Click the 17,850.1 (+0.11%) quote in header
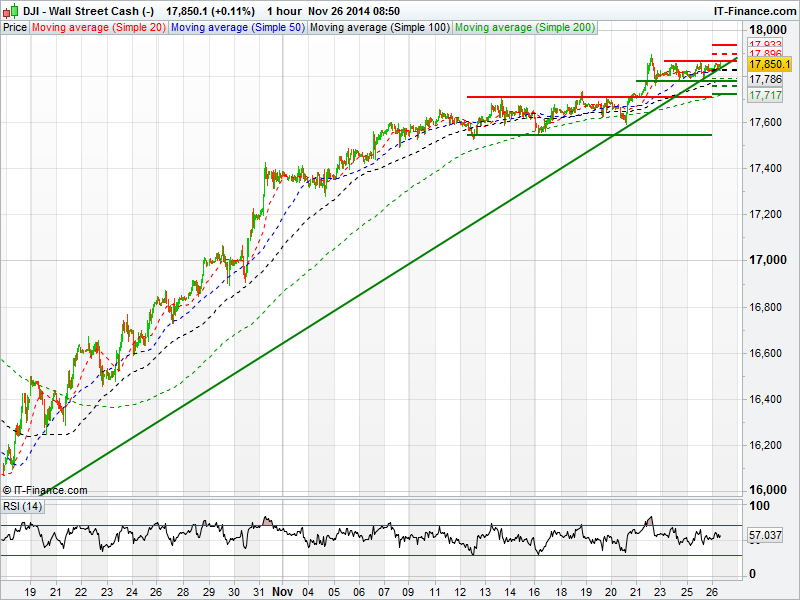Viewport: 800px width, 600px height. click(x=210, y=11)
